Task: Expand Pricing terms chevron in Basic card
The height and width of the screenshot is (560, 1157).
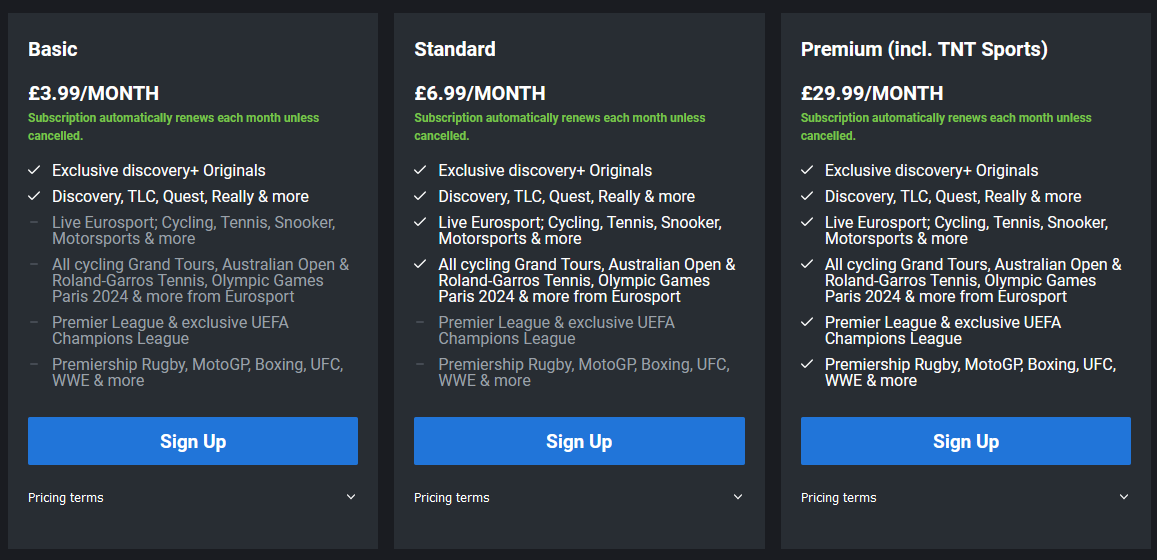Action: 351,497
